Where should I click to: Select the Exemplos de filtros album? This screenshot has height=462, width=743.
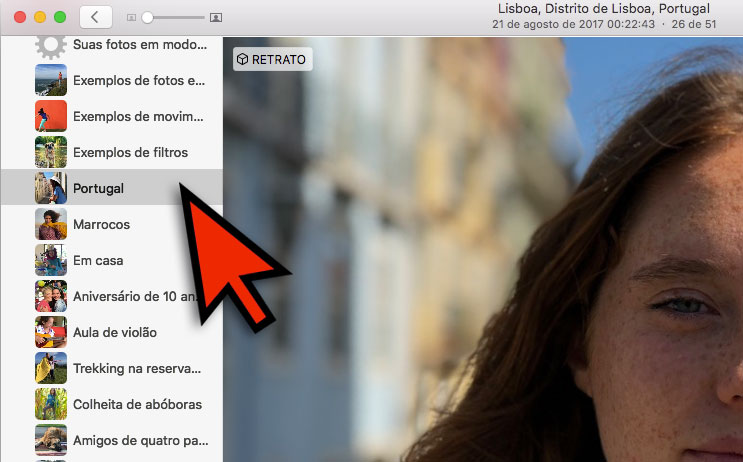click(130, 152)
